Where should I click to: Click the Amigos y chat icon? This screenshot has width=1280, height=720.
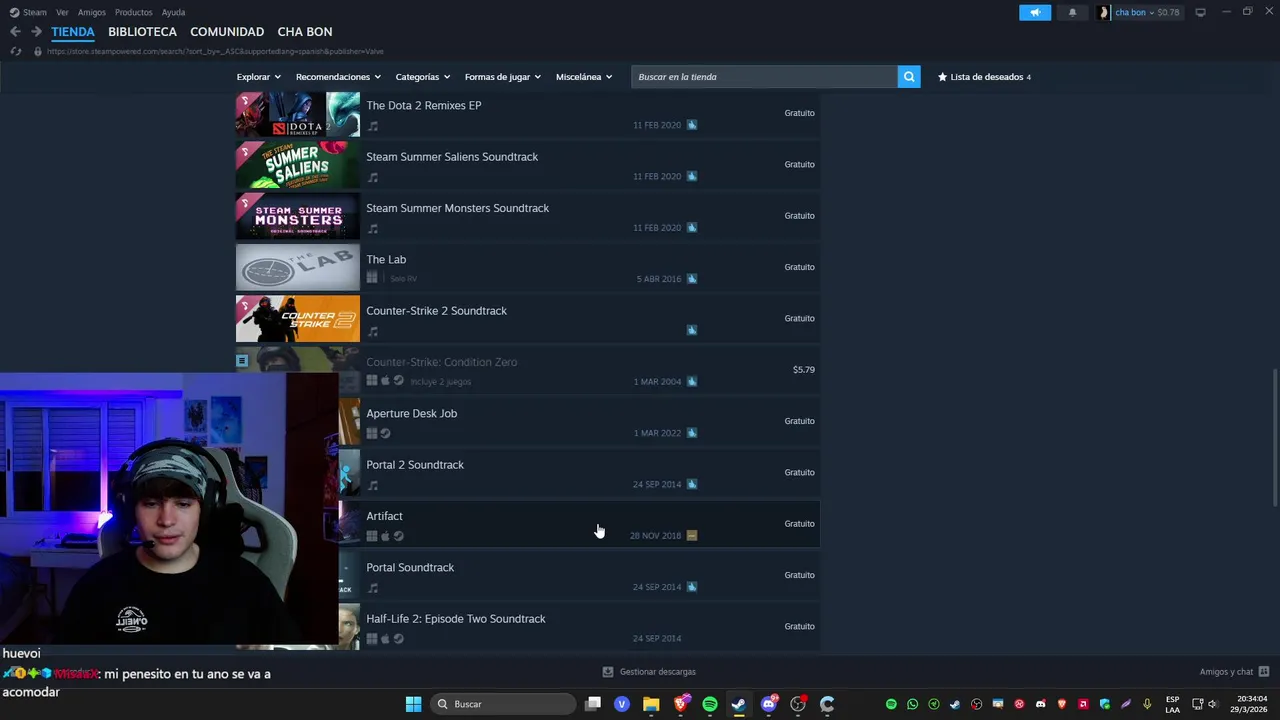click(x=1264, y=672)
